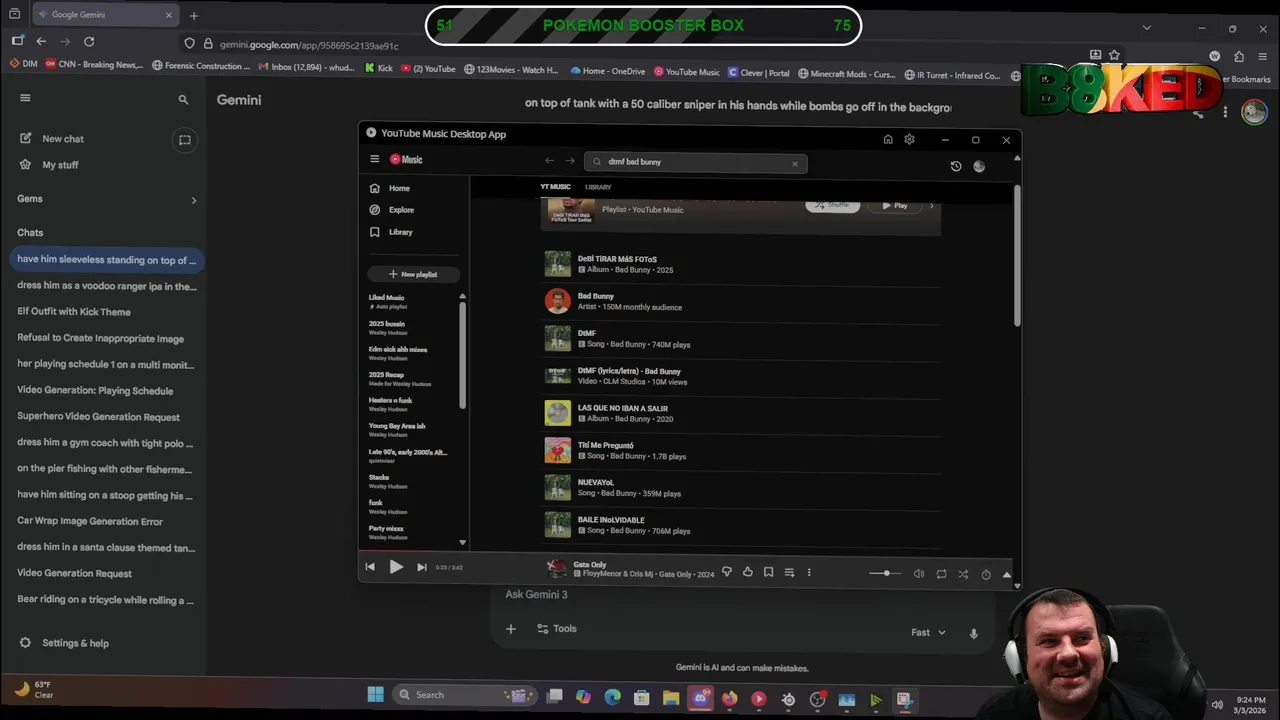Add Gata Only to a playlist icon

tap(789, 572)
